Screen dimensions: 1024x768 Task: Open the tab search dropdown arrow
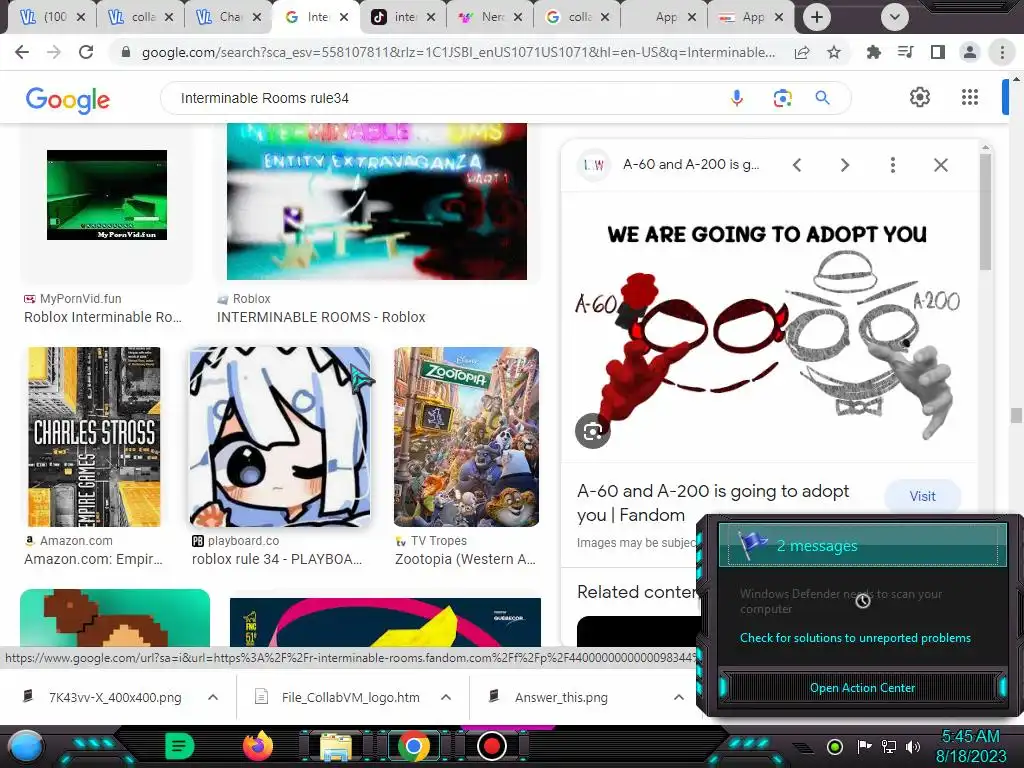895,17
